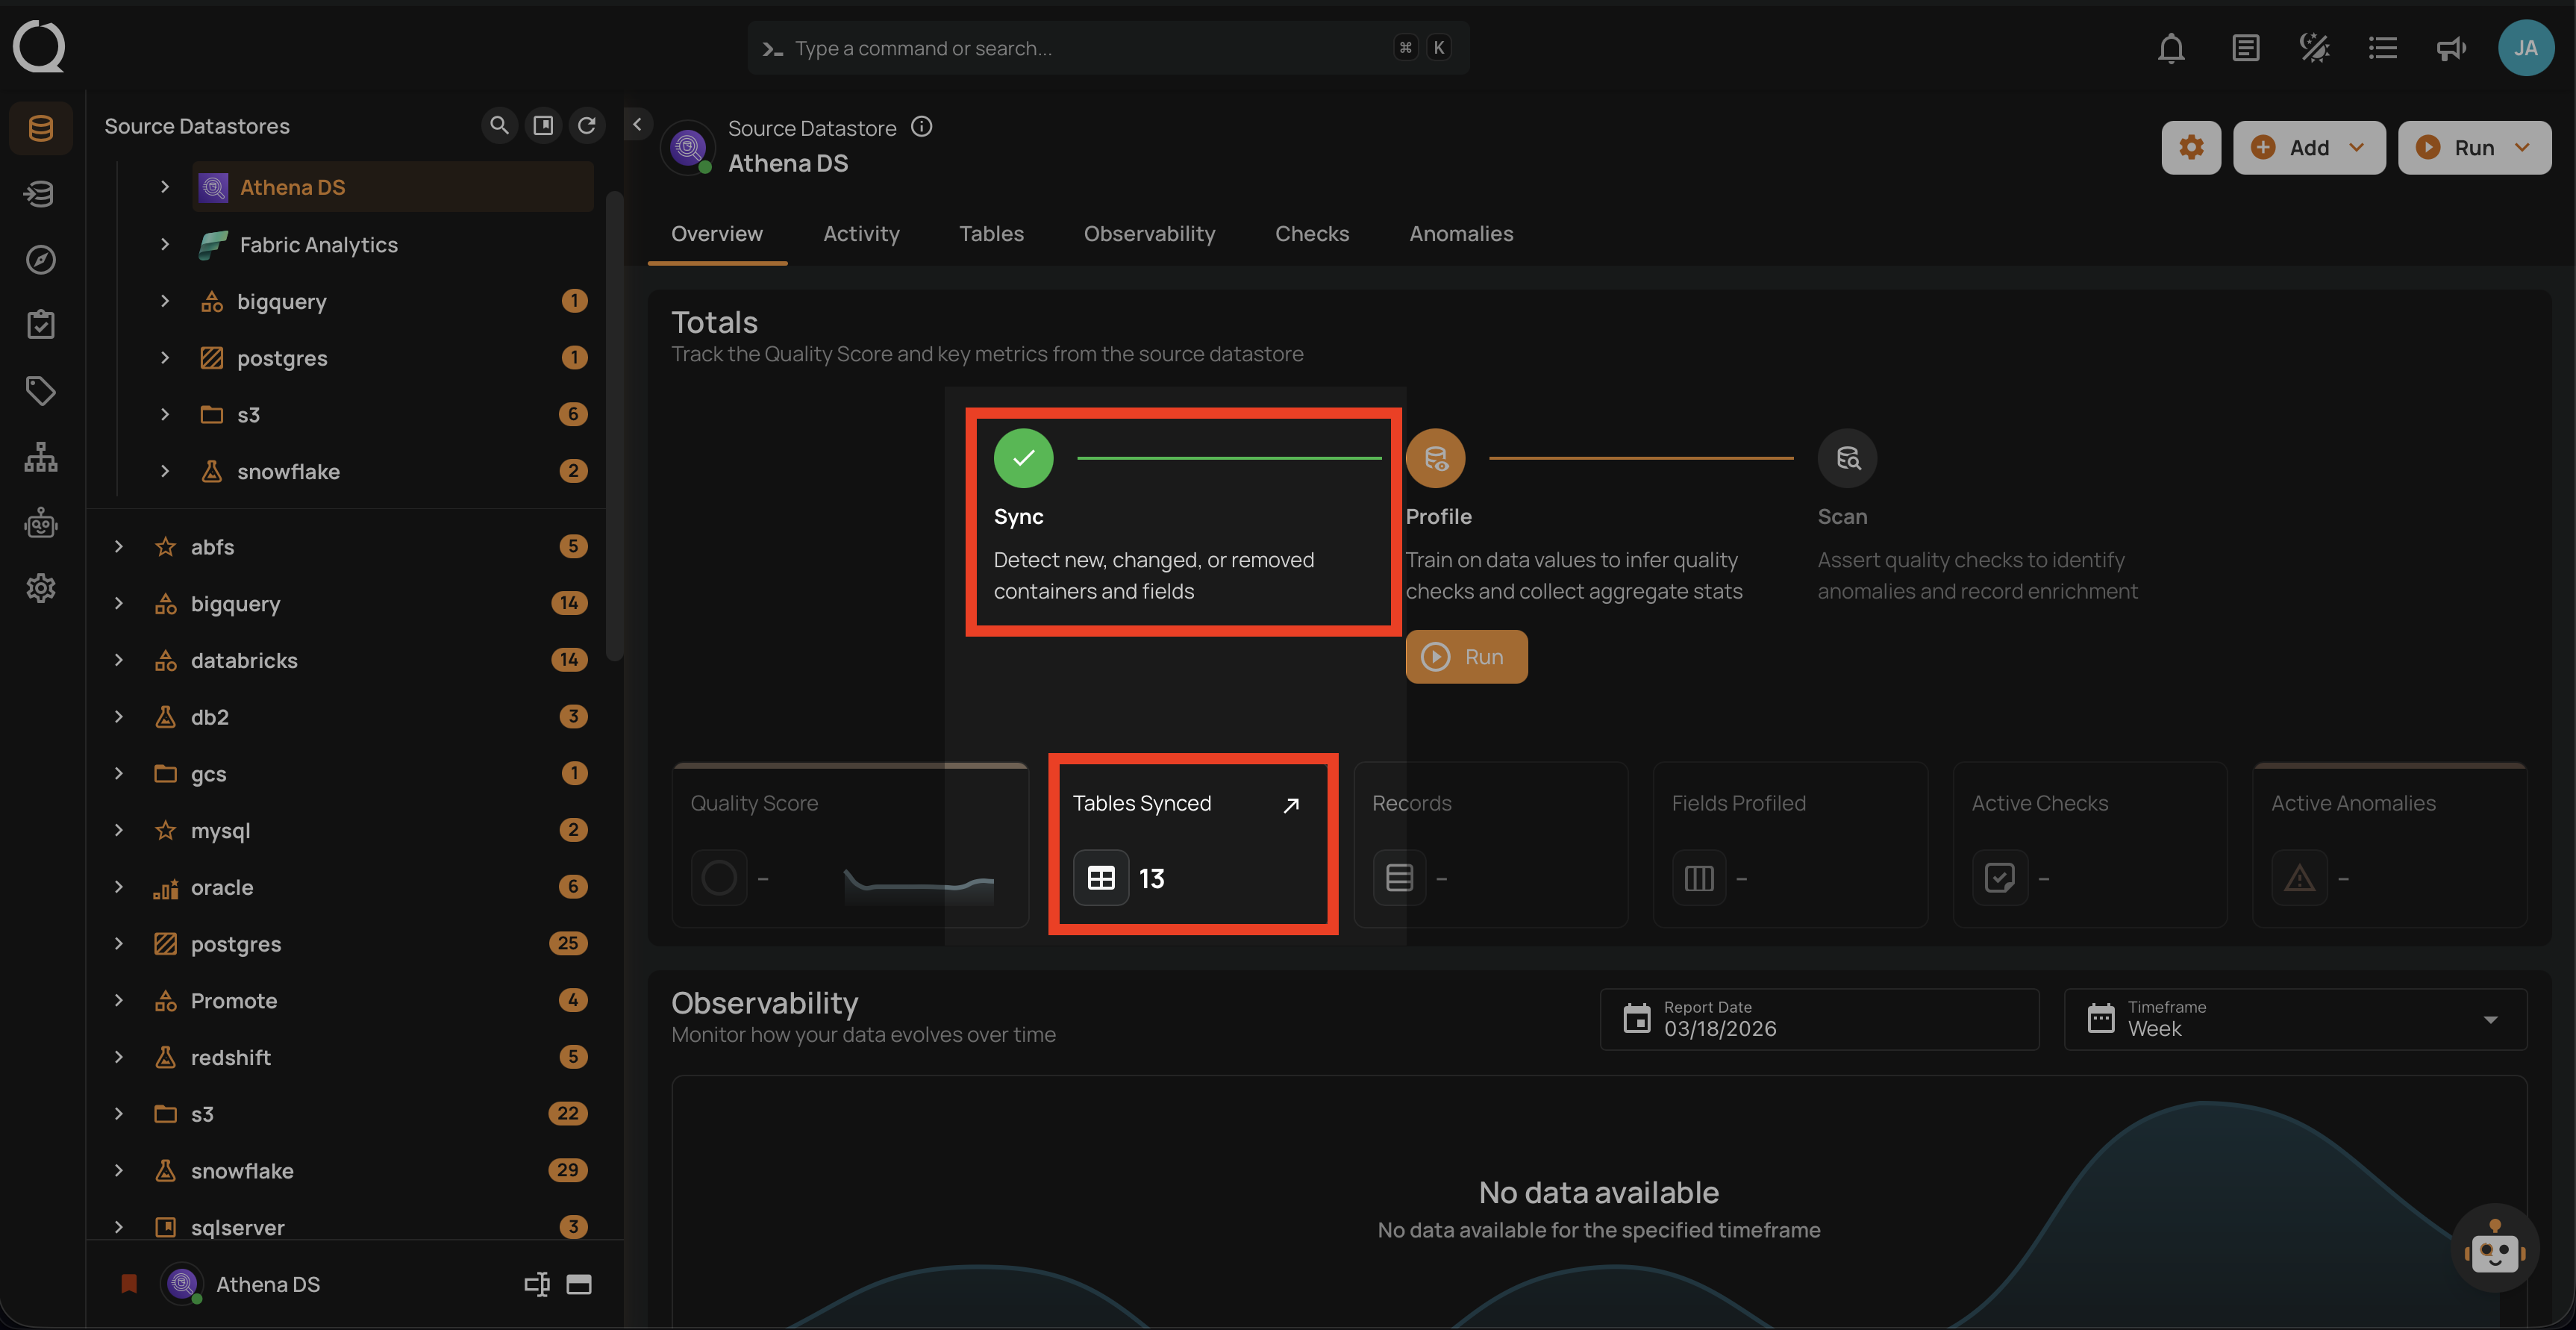The width and height of the screenshot is (2576, 1330).
Task: Click the hierarchy flows icon in the sidebar
Action: [40, 457]
